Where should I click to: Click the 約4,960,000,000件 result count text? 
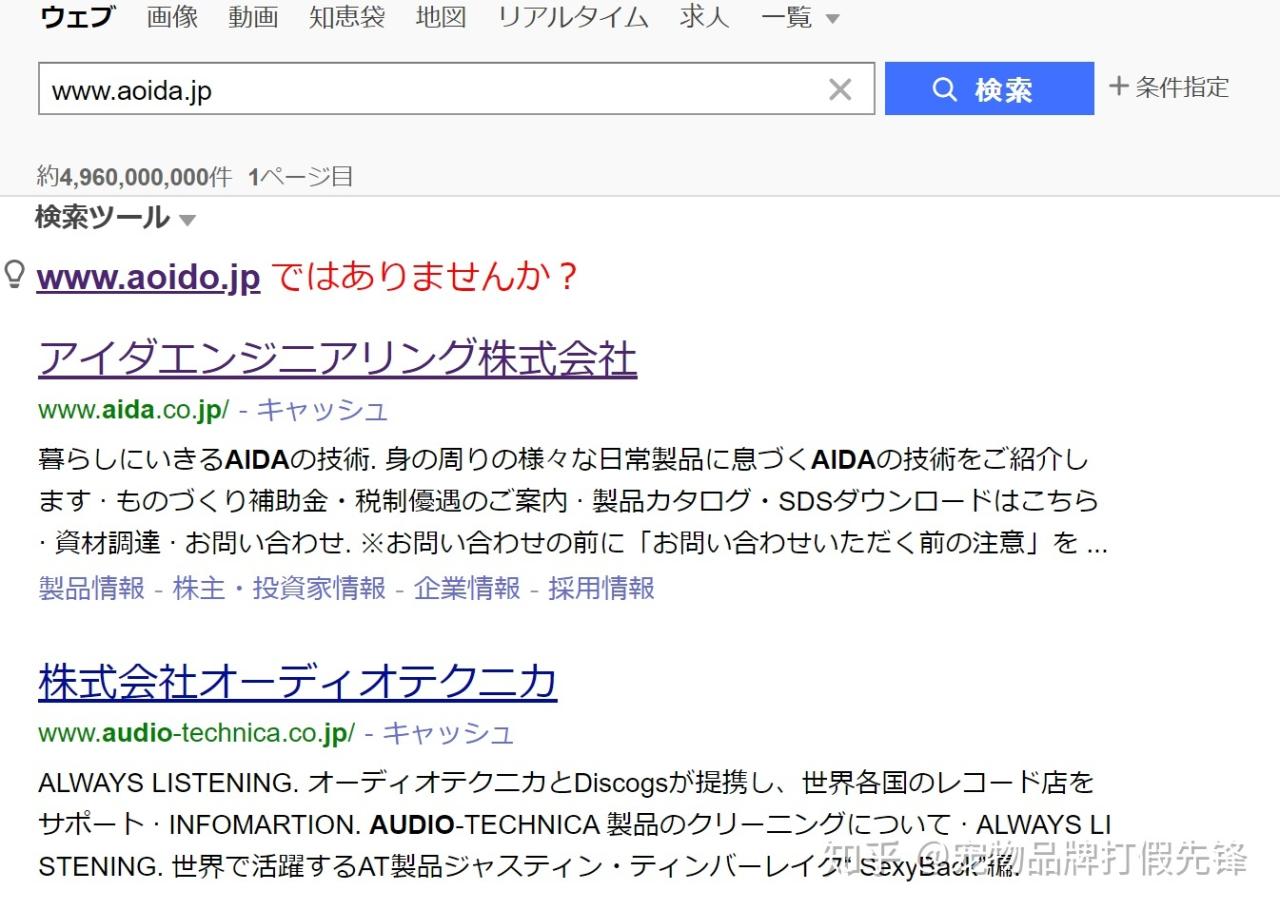coord(134,177)
